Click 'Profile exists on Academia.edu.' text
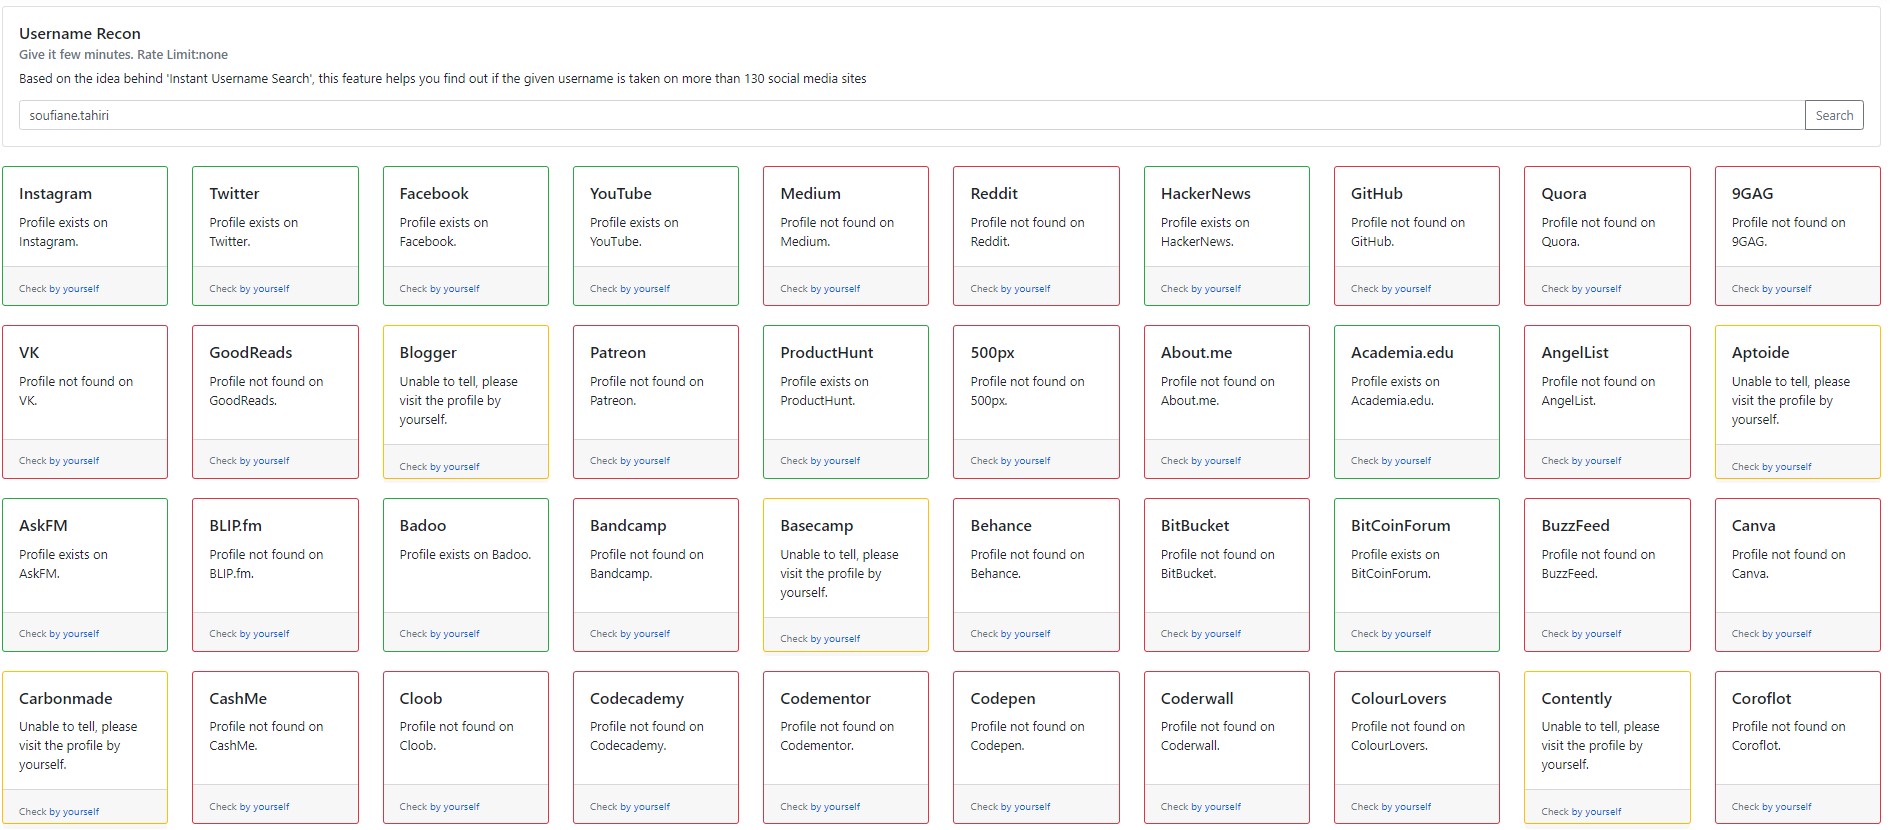Viewport: 1890px width, 830px height. [1395, 391]
